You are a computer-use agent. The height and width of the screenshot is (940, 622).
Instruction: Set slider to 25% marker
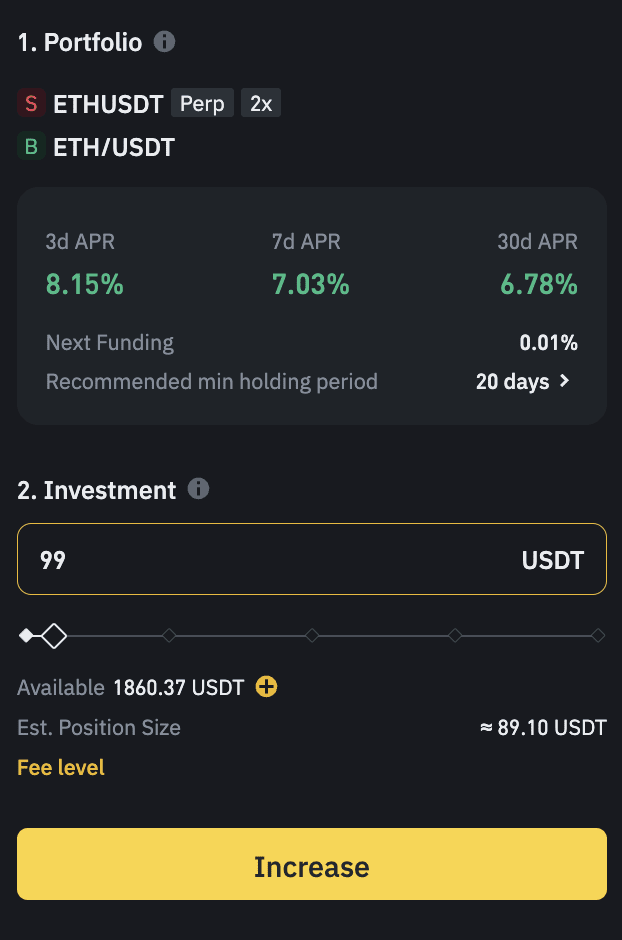click(x=169, y=635)
